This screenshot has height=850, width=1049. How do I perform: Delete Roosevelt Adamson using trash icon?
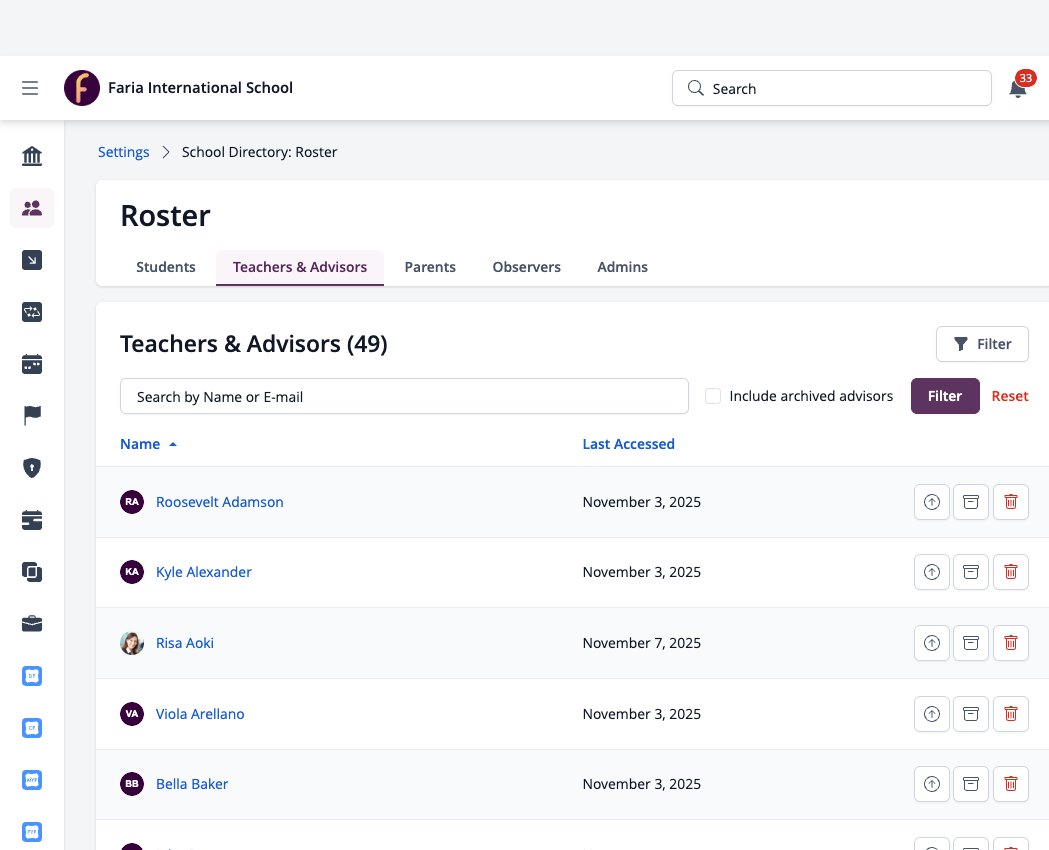1010,502
